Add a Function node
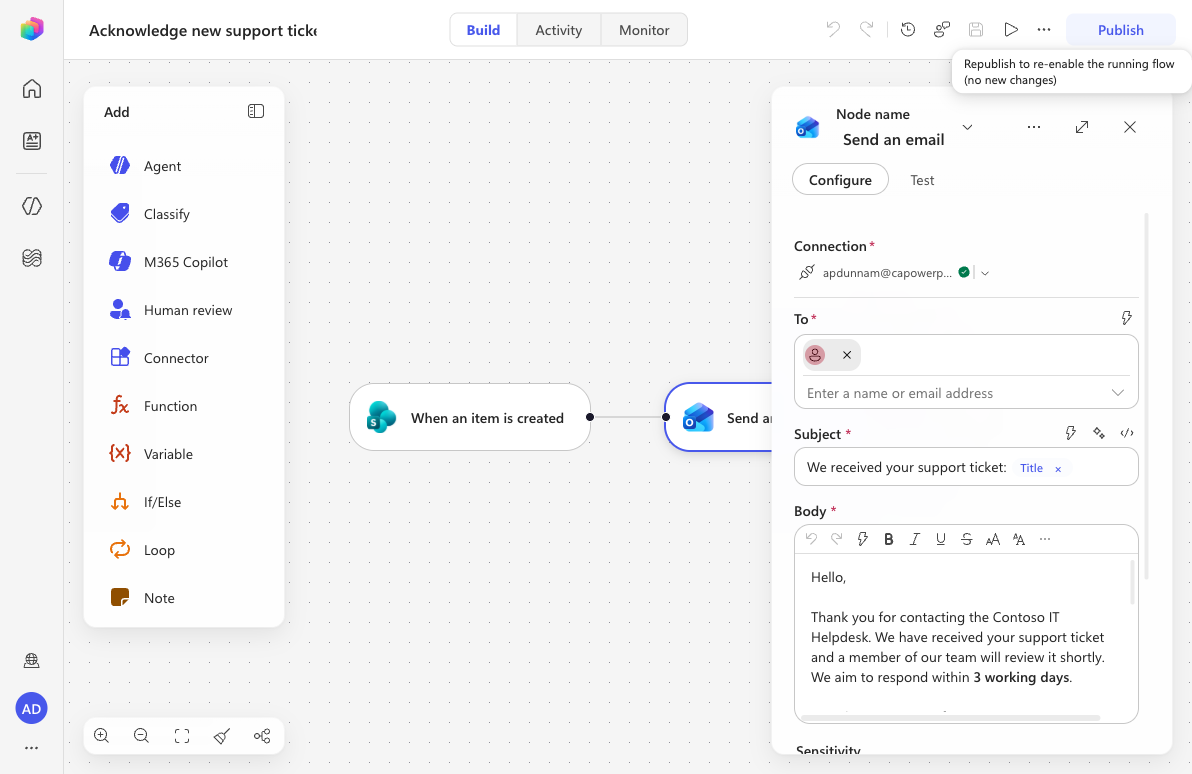The height and width of the screenshot is (774, 1192). [184, 406]
